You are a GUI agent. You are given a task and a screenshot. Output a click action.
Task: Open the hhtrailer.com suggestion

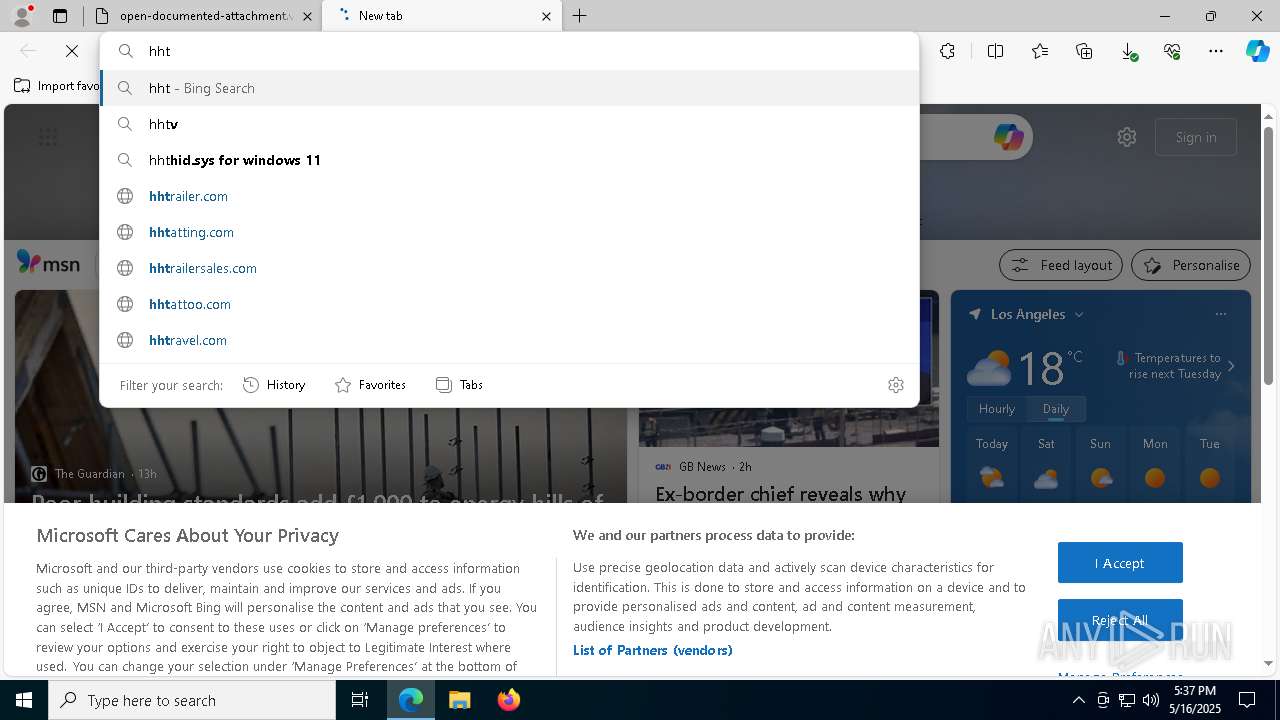click(509, 196)
